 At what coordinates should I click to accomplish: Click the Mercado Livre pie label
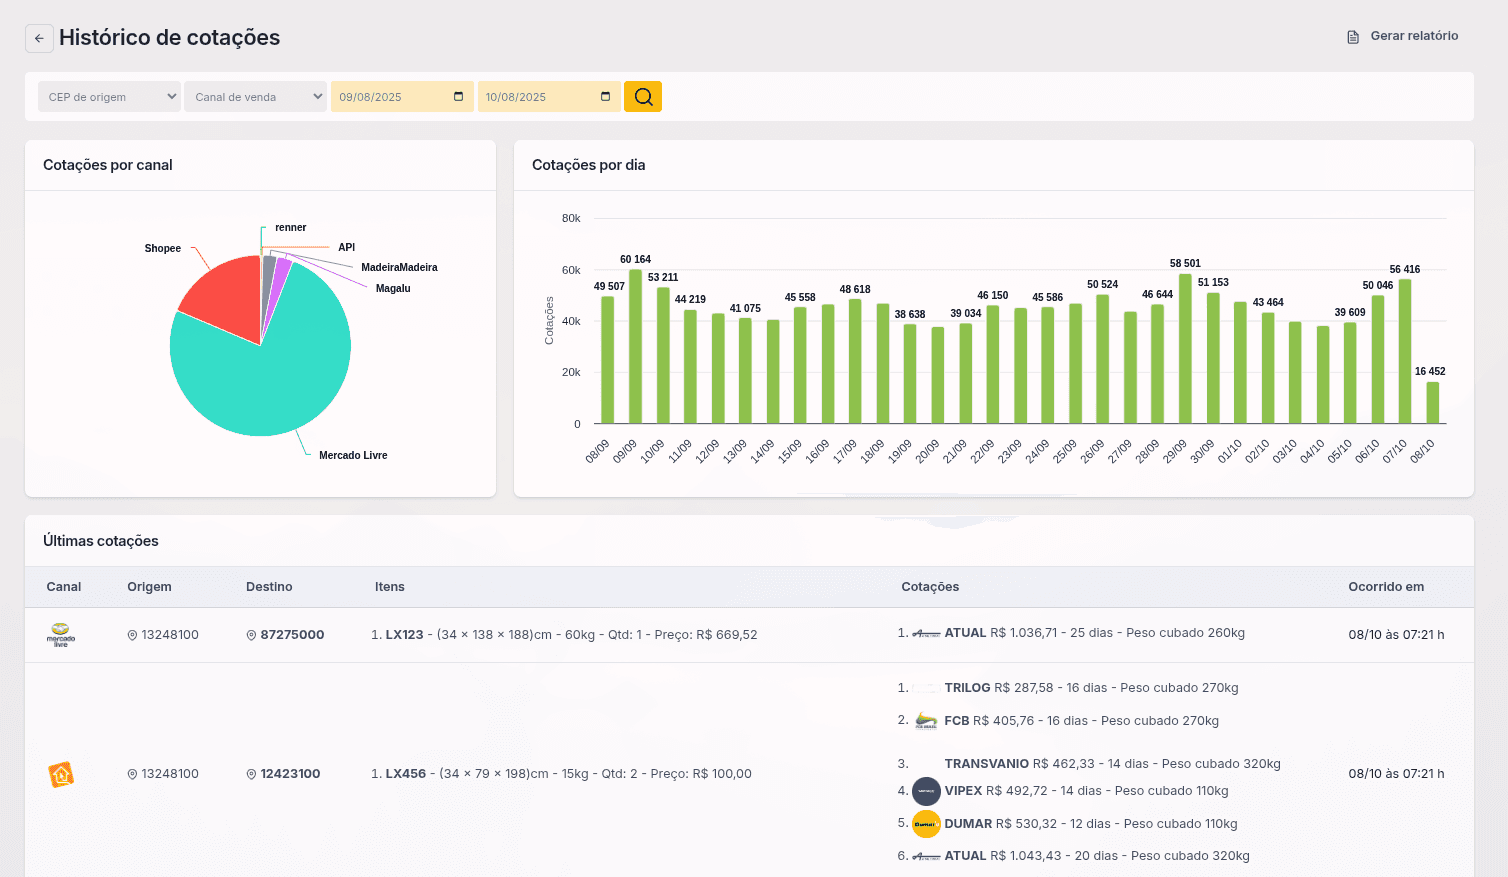pos(353,455)
